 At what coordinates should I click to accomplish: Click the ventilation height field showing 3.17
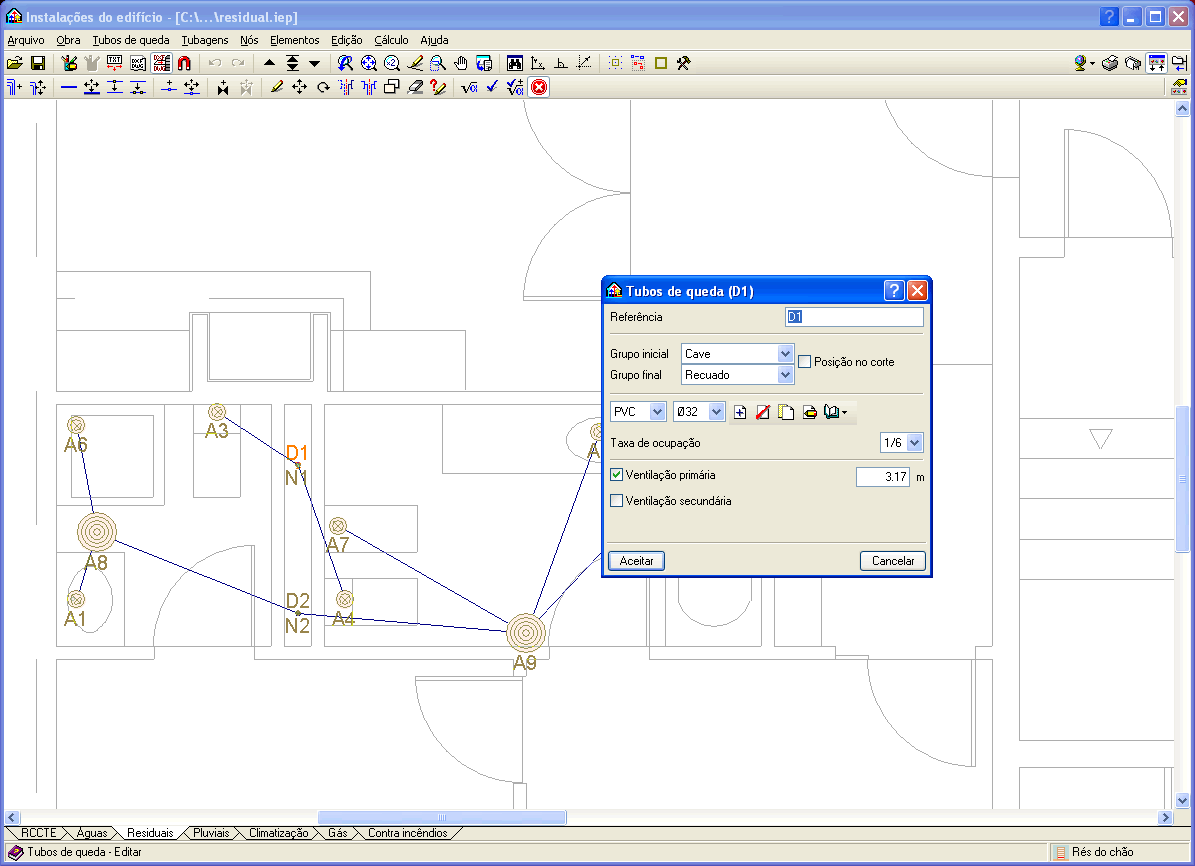883,477
